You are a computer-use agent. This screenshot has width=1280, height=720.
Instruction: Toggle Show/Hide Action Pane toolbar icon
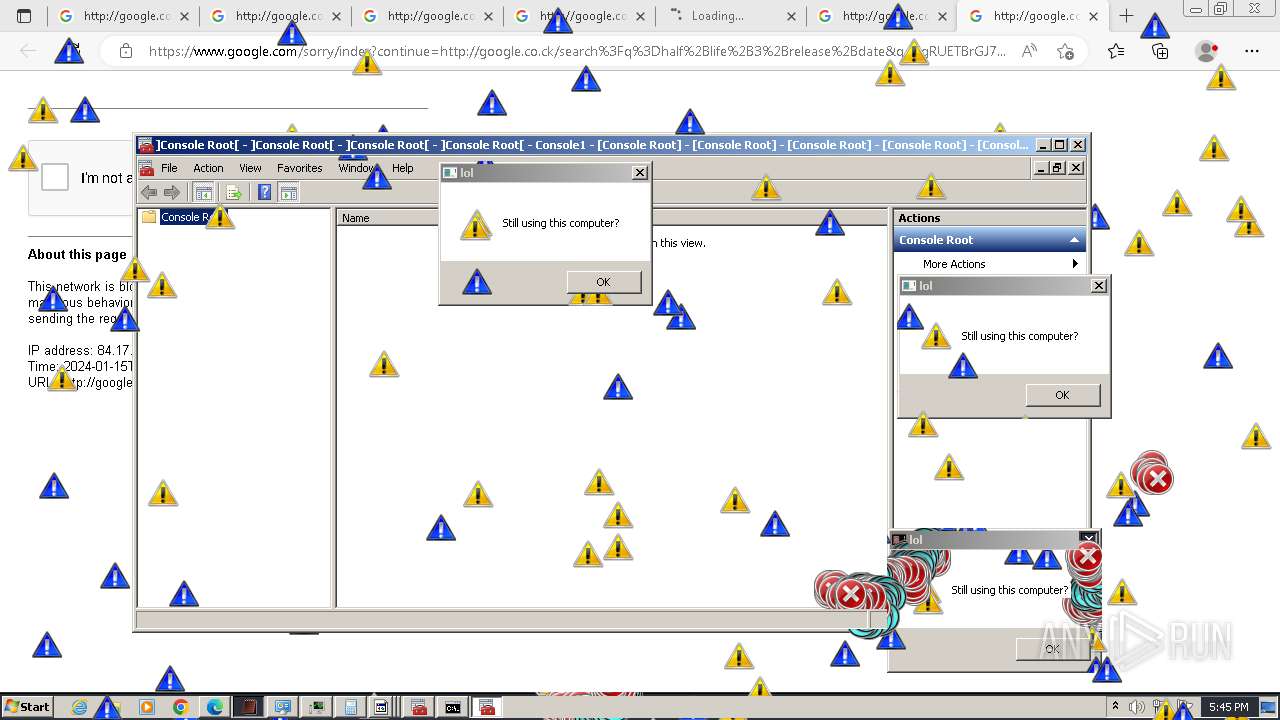click(x=288, y=192)
